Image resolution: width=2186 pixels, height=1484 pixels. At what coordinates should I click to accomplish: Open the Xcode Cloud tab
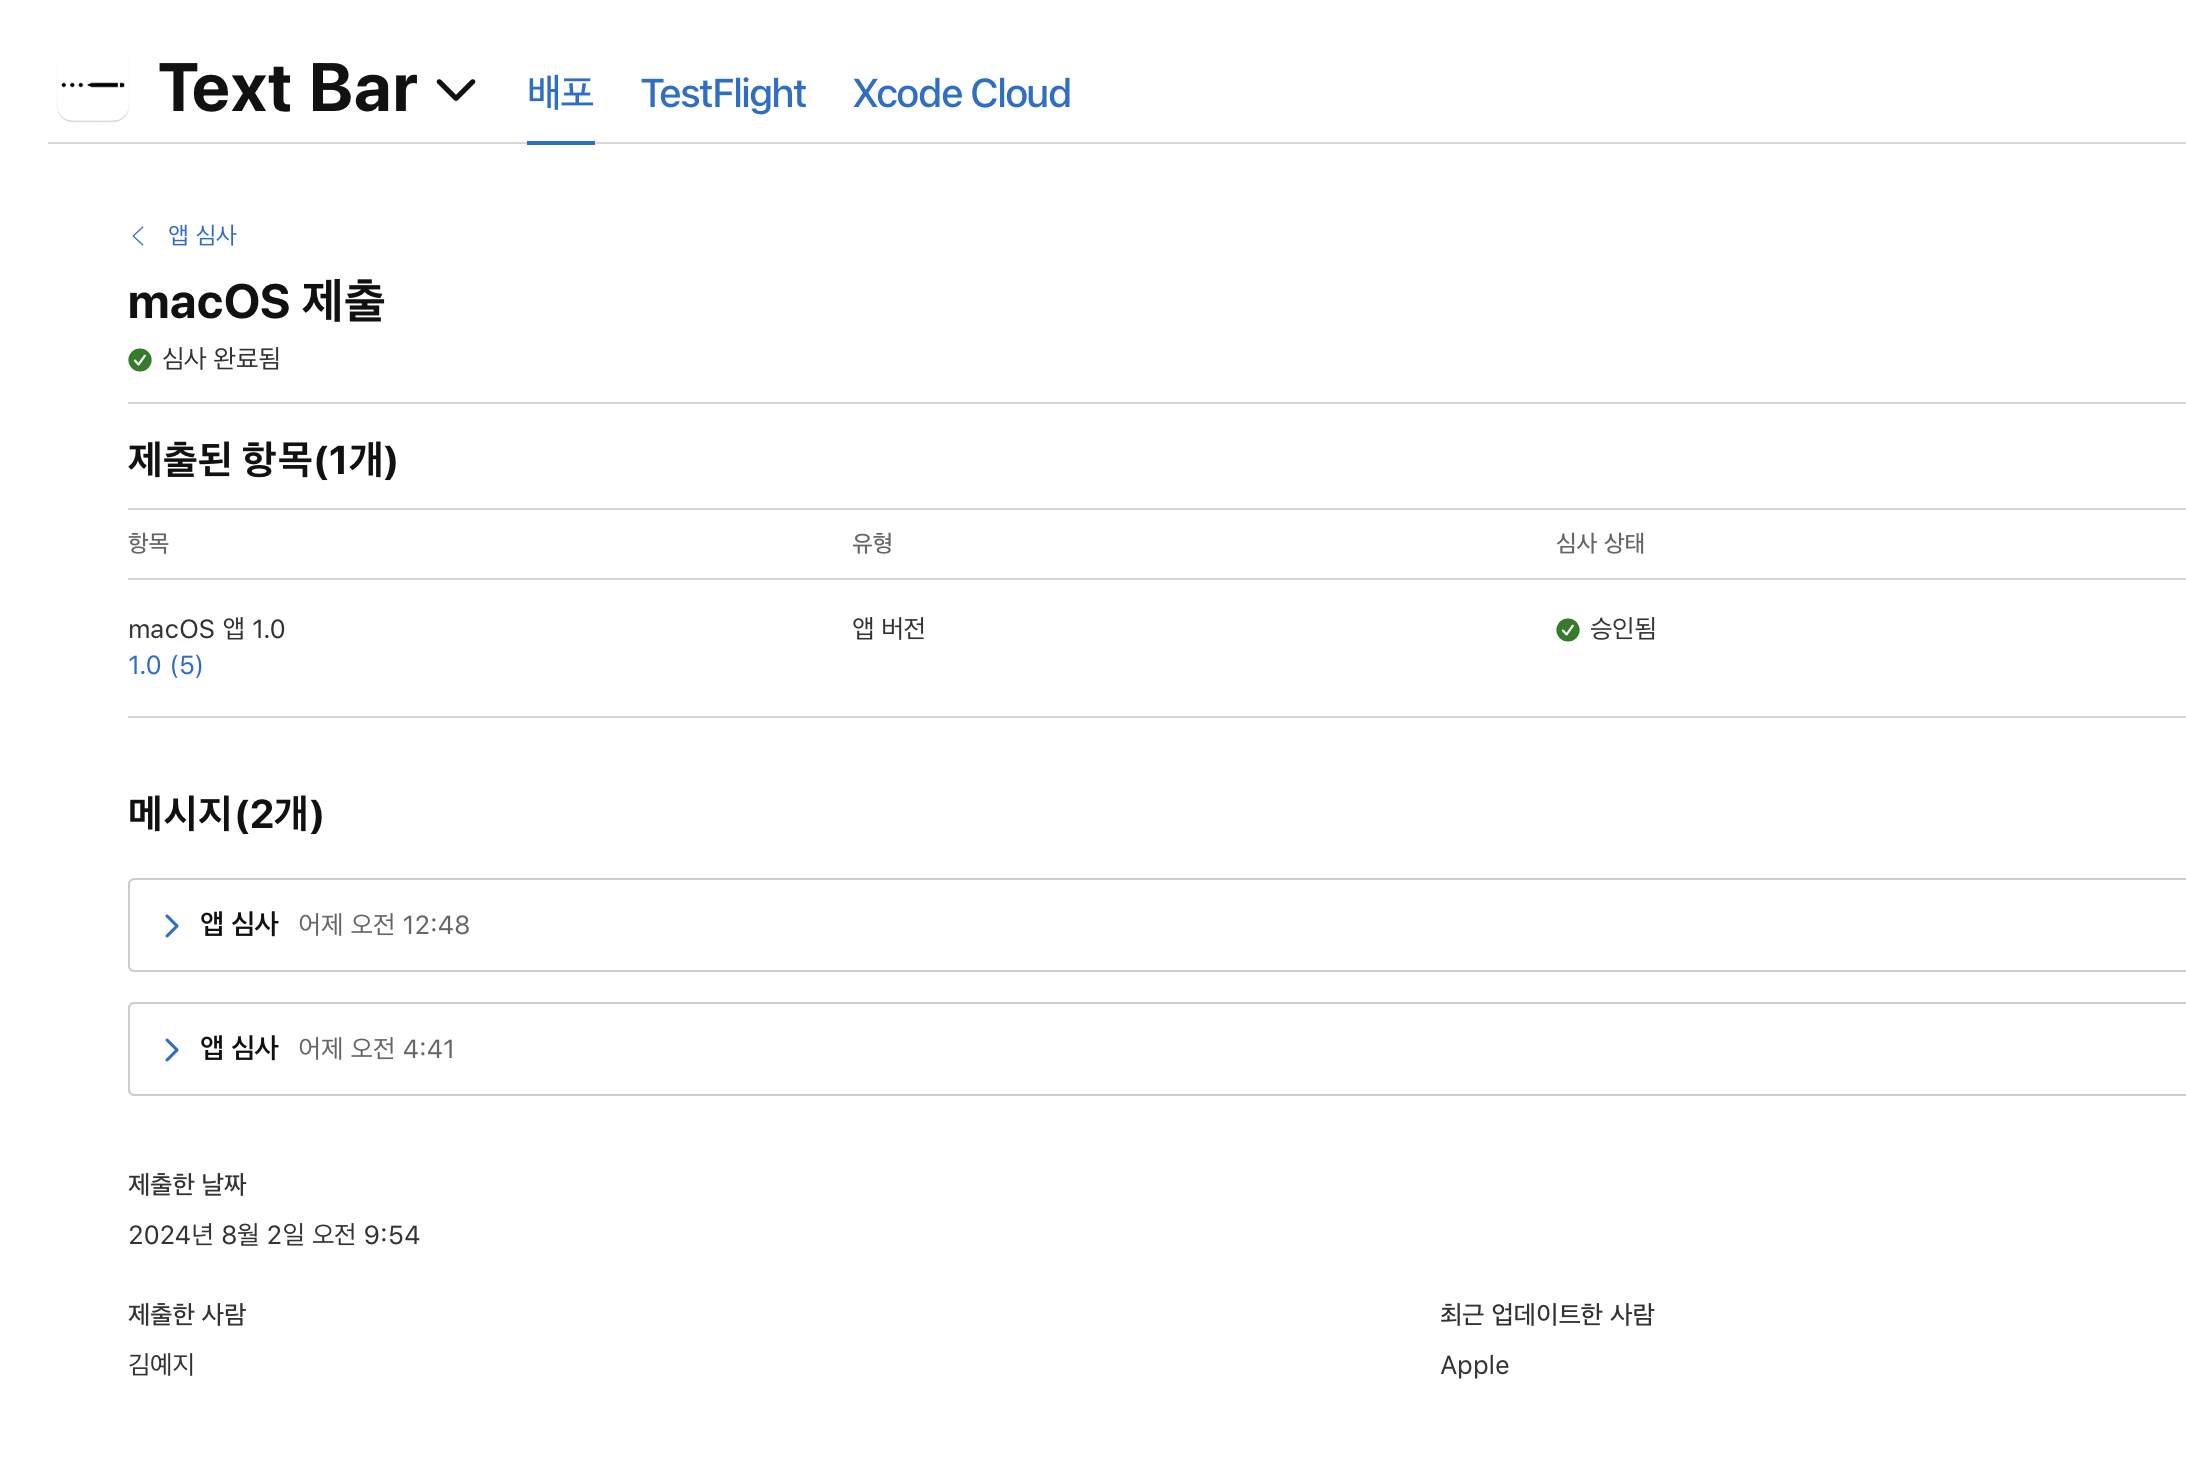tap(961, 93)
